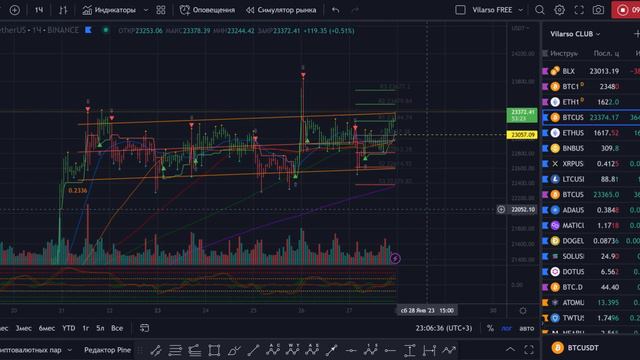
Task: Select the chart layout square icon
Action: click(460, 10)
